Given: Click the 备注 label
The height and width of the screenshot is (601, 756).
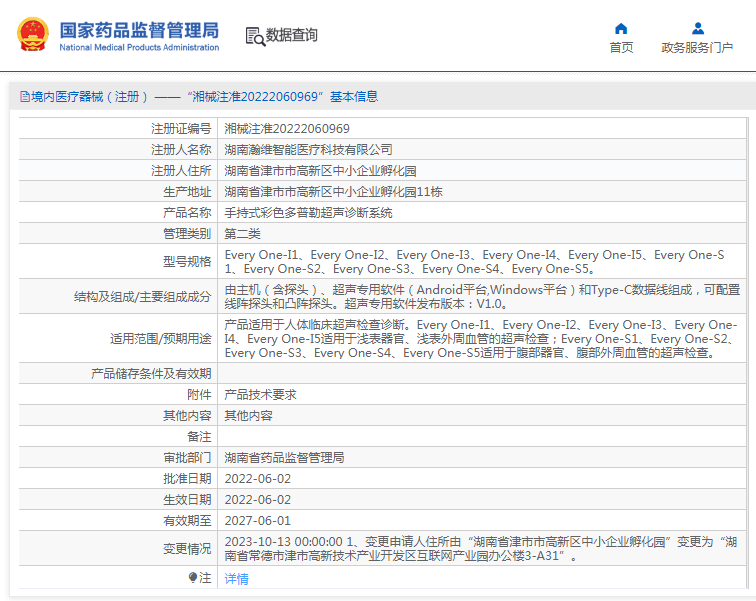Looking at the screenshot, I should click(199, 437).
